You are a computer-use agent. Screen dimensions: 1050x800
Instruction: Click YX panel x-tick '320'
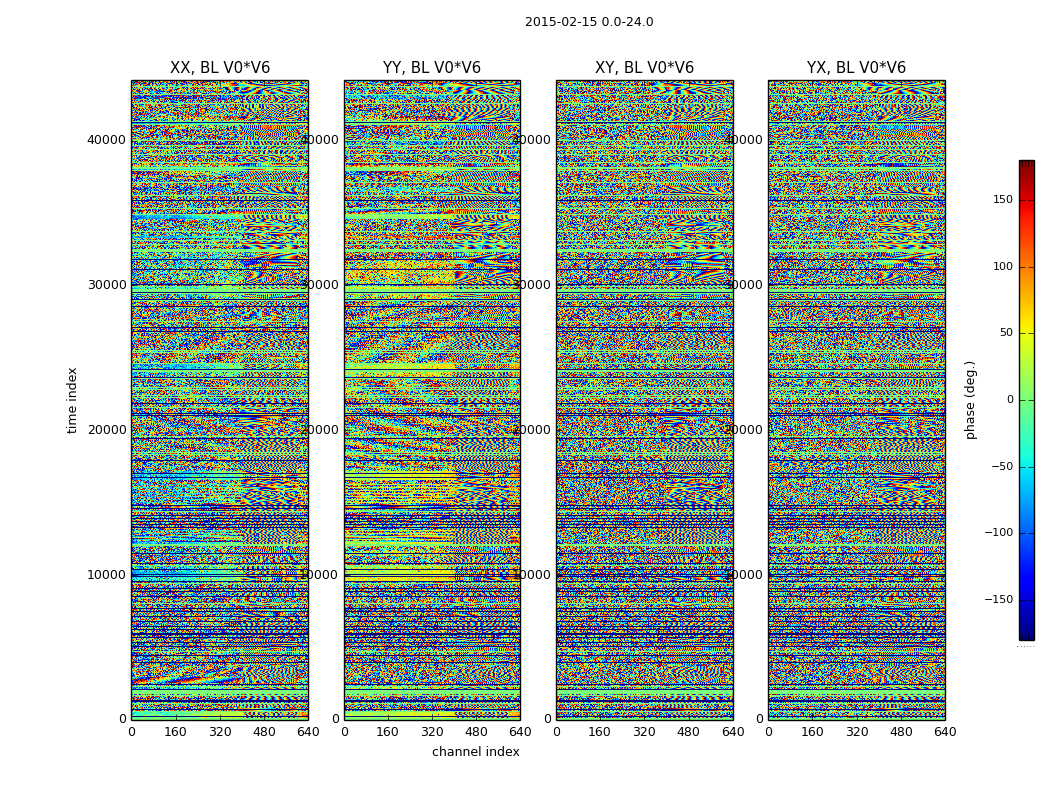pyautogui.click(x=856, y=732)
